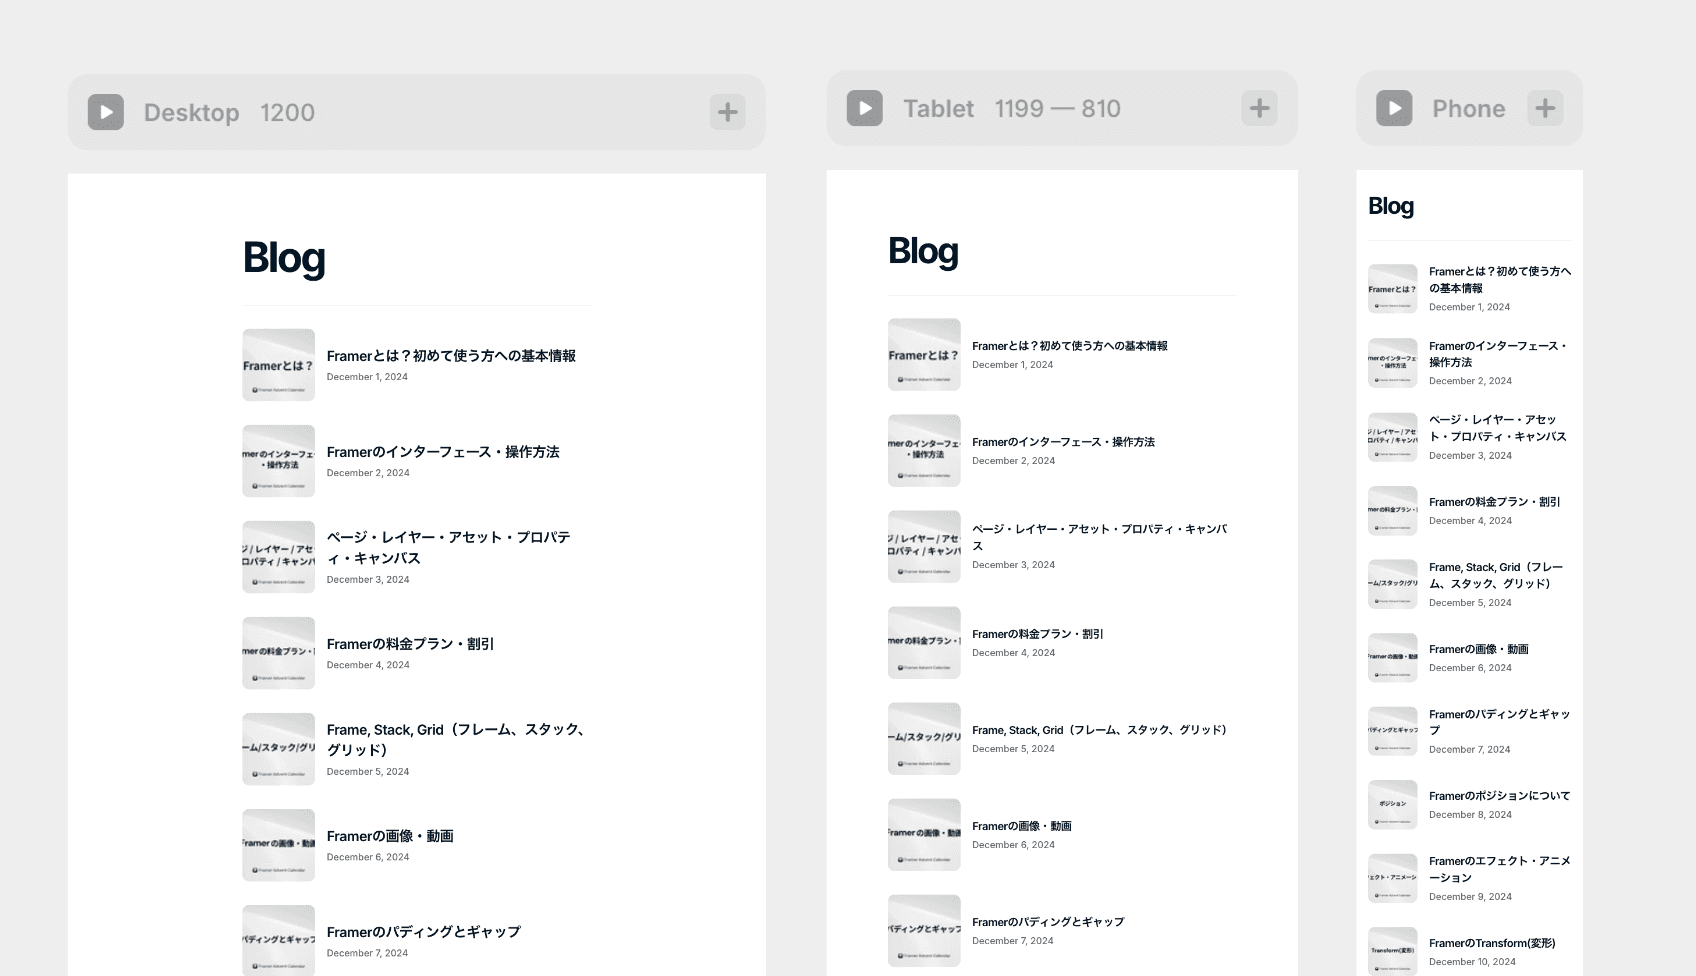The image size is (1696, 976).
Task: Open 'Framerのパディングとギャップ' link in Desktop
Action: click(424, 932)
